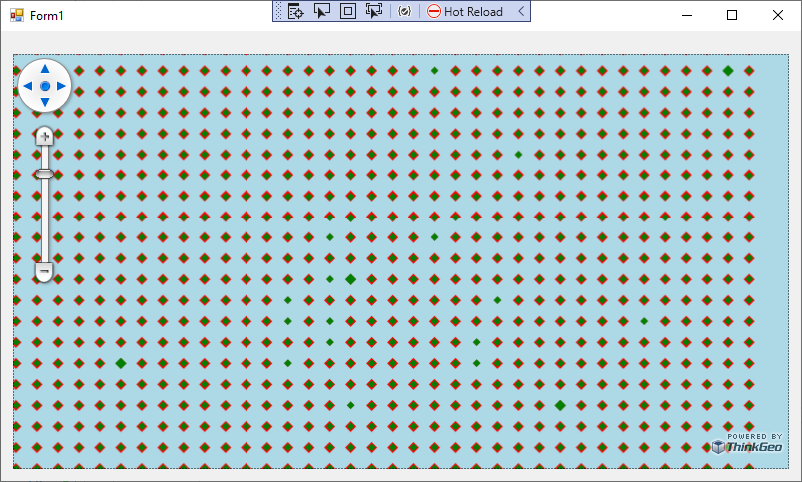Maximize the Form1 window

pyautogui.click(x=732, y=15)
